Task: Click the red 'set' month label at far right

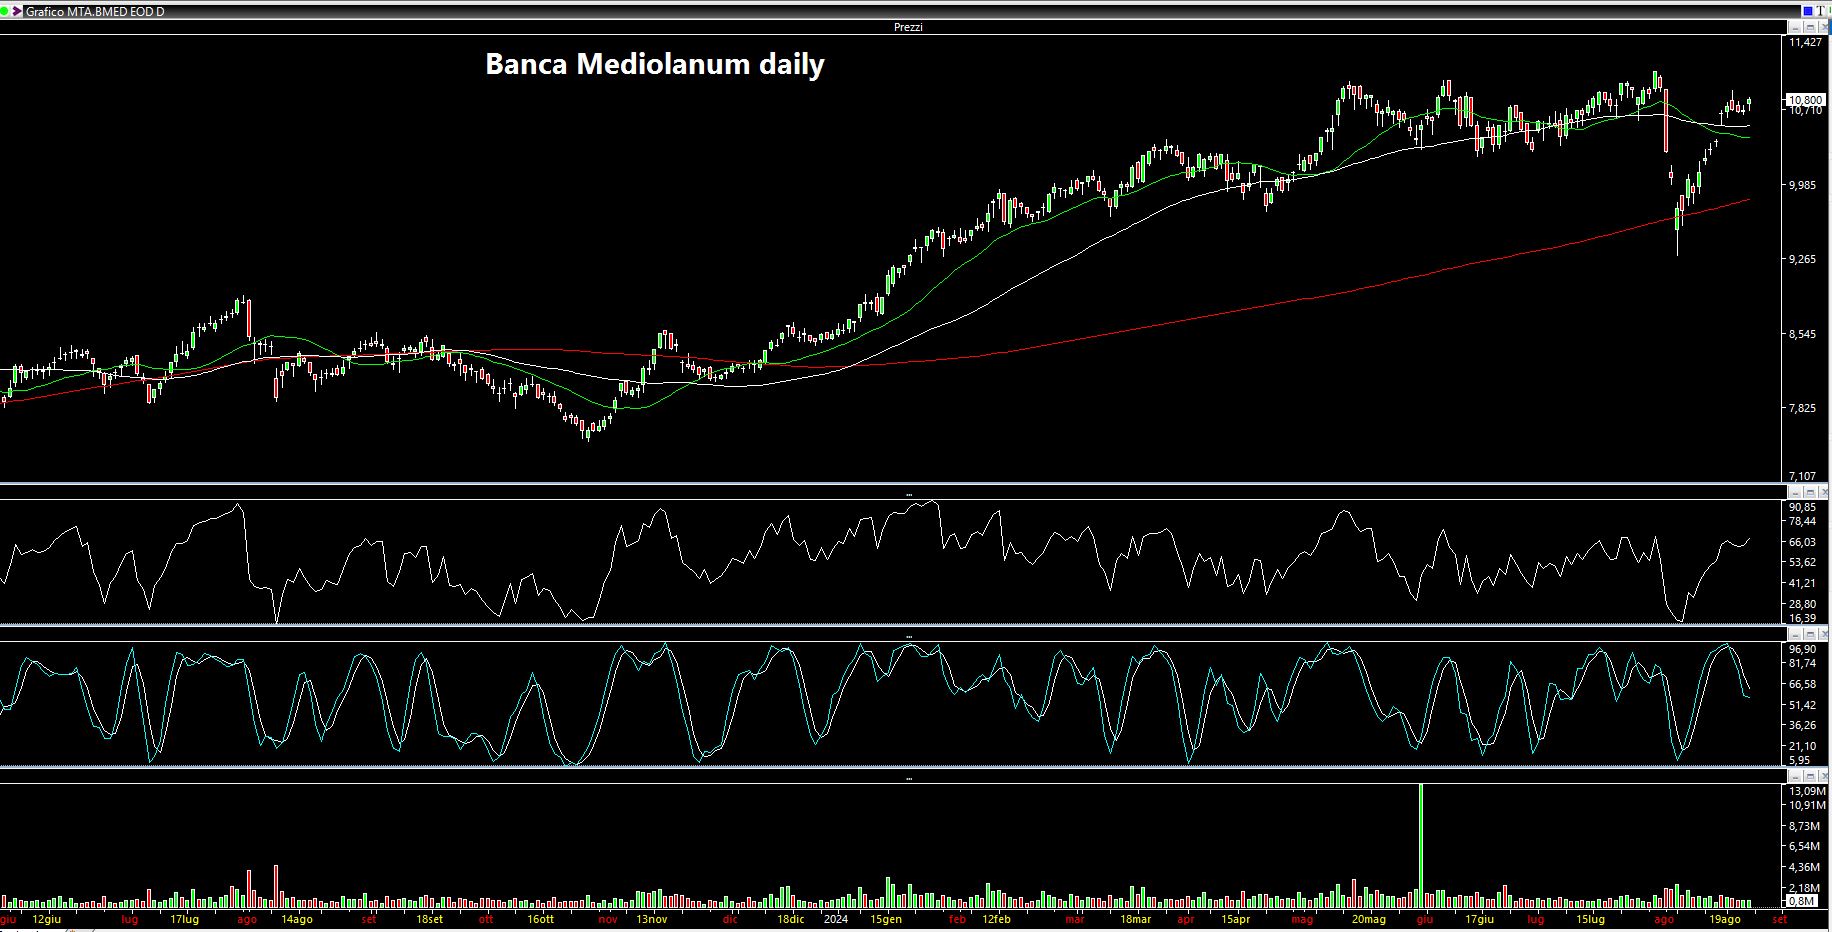Action: tap(1779, 919)
